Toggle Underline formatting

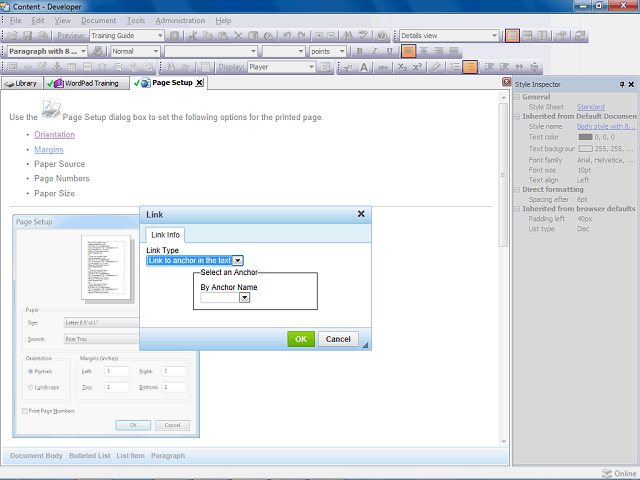(389, 51)
